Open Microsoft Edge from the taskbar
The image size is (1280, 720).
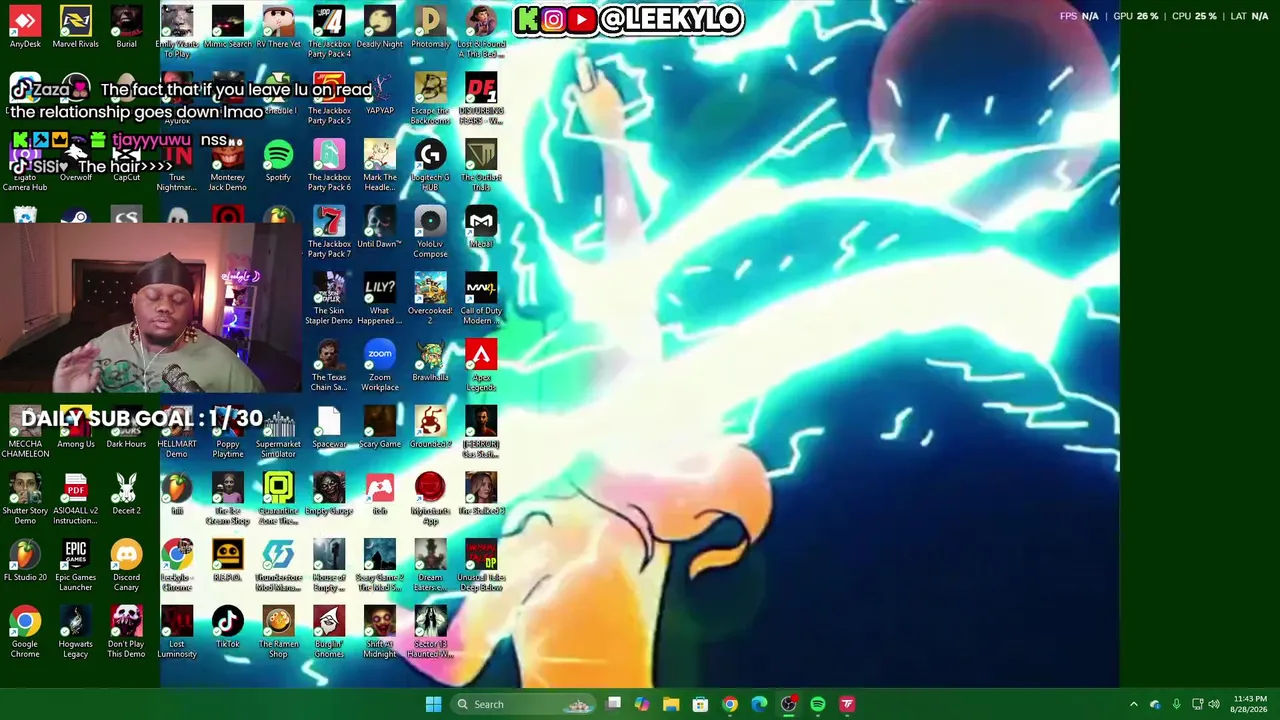[x=759, y=704]
